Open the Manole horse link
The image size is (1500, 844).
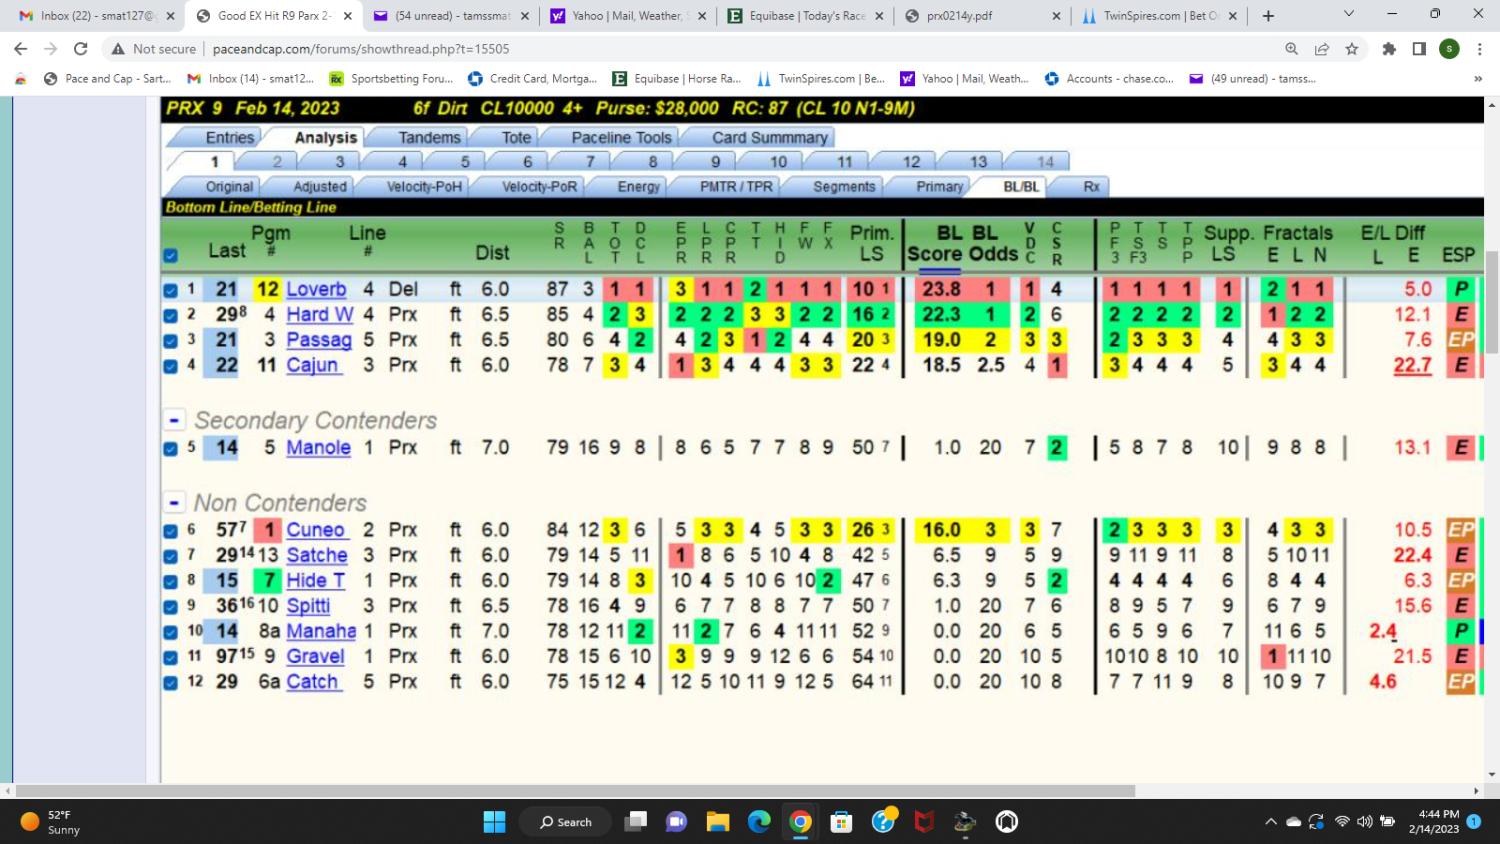[x=318, y=447]
